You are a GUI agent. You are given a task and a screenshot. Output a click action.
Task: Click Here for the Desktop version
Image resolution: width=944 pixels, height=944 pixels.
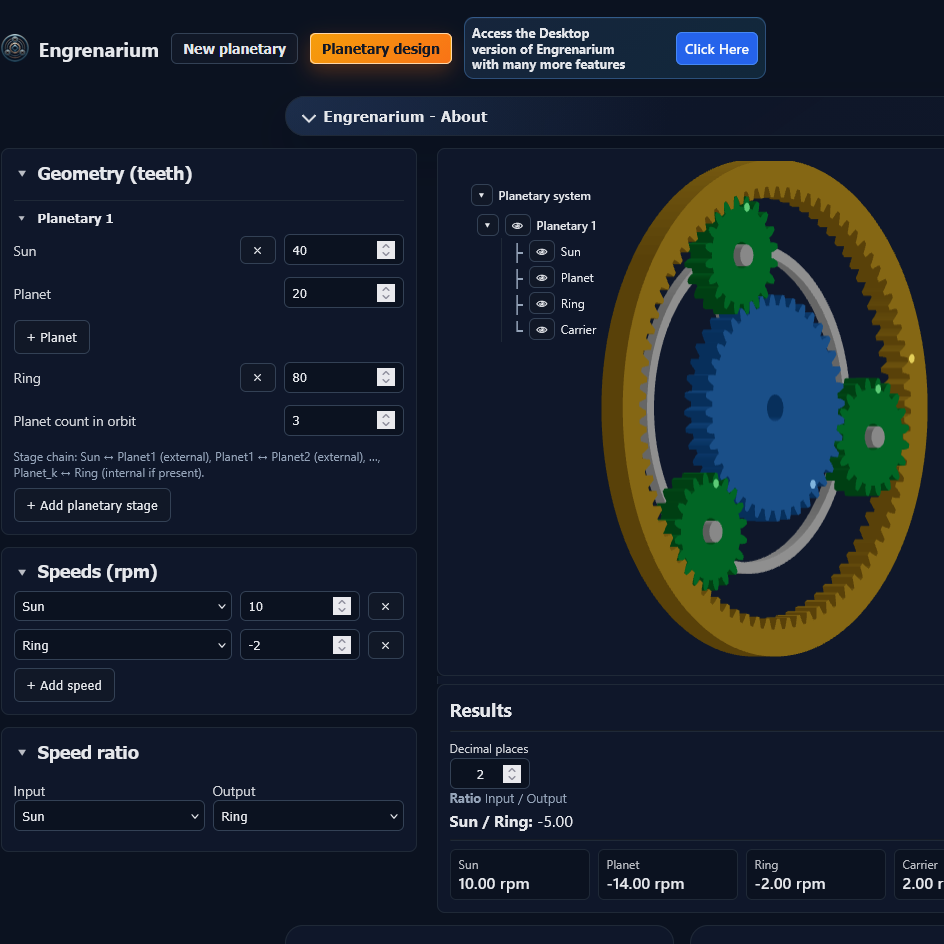[716, 49]
